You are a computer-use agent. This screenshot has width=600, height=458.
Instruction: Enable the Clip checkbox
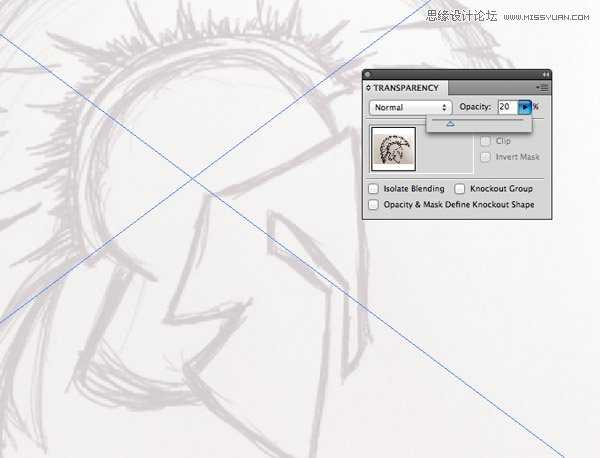tap(485, 141)
